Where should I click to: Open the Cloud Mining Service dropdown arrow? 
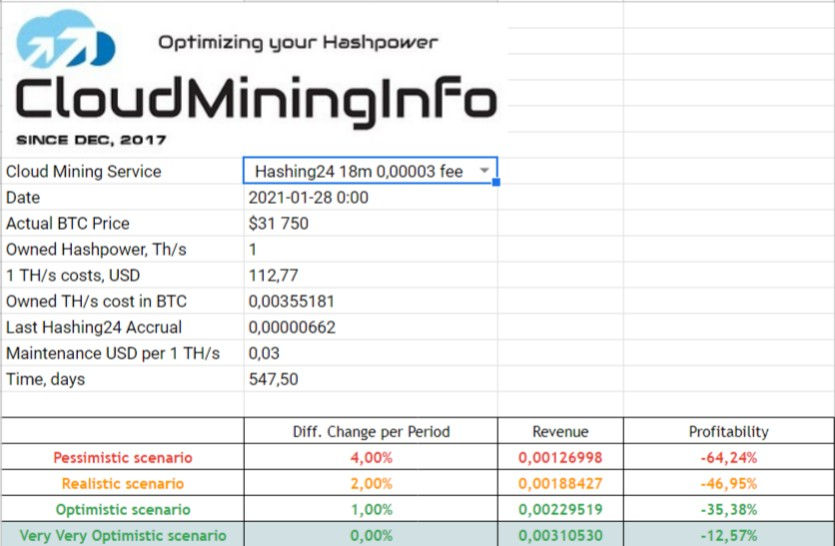[x=484, y=170]
